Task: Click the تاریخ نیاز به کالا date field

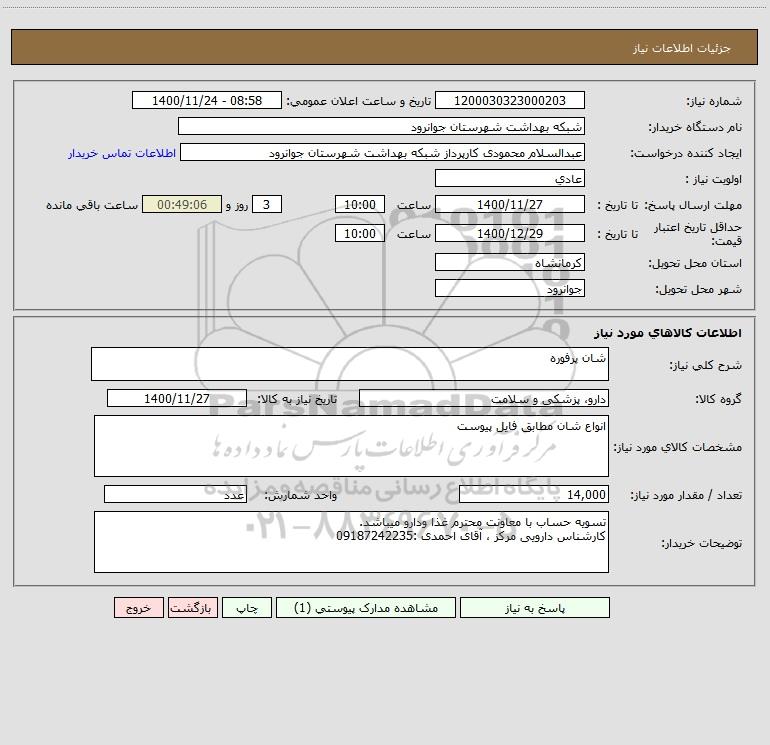Action: tap(177, 398)
